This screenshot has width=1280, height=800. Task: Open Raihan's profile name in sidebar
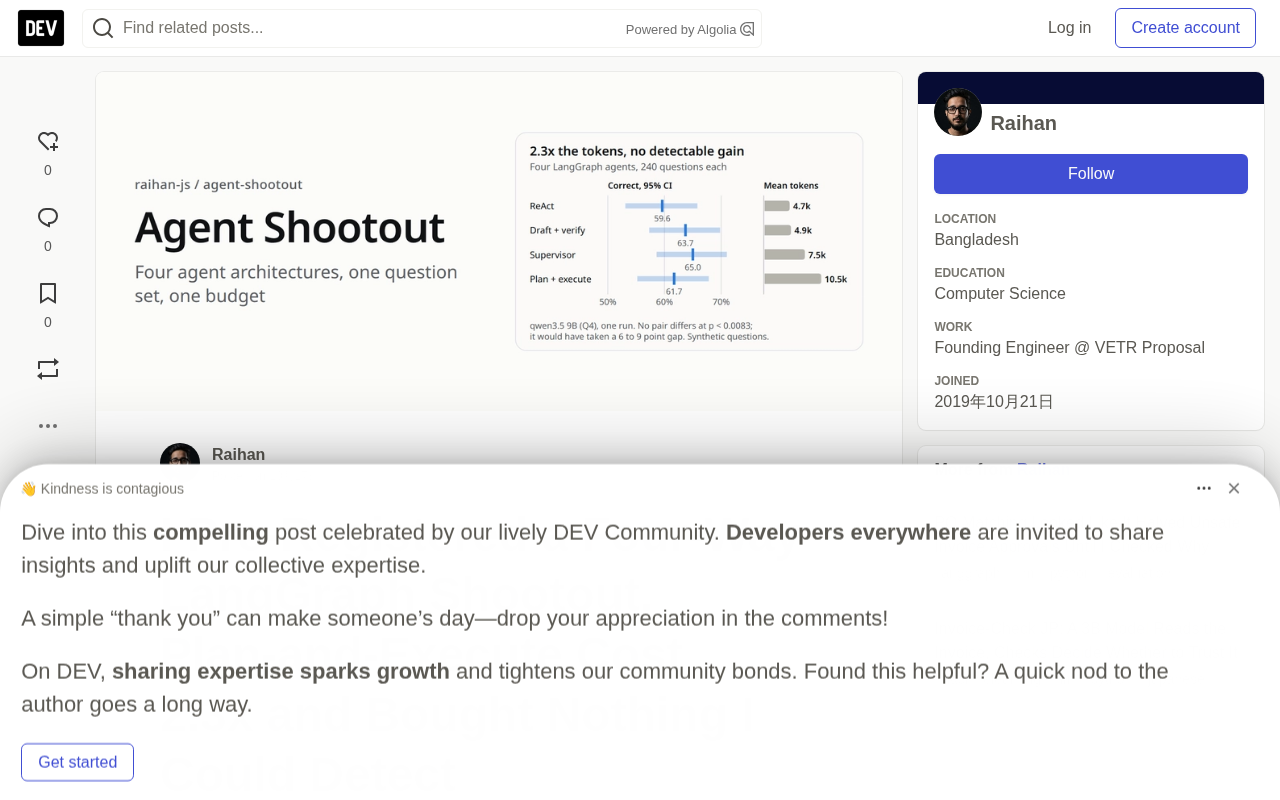(1023, 123)
